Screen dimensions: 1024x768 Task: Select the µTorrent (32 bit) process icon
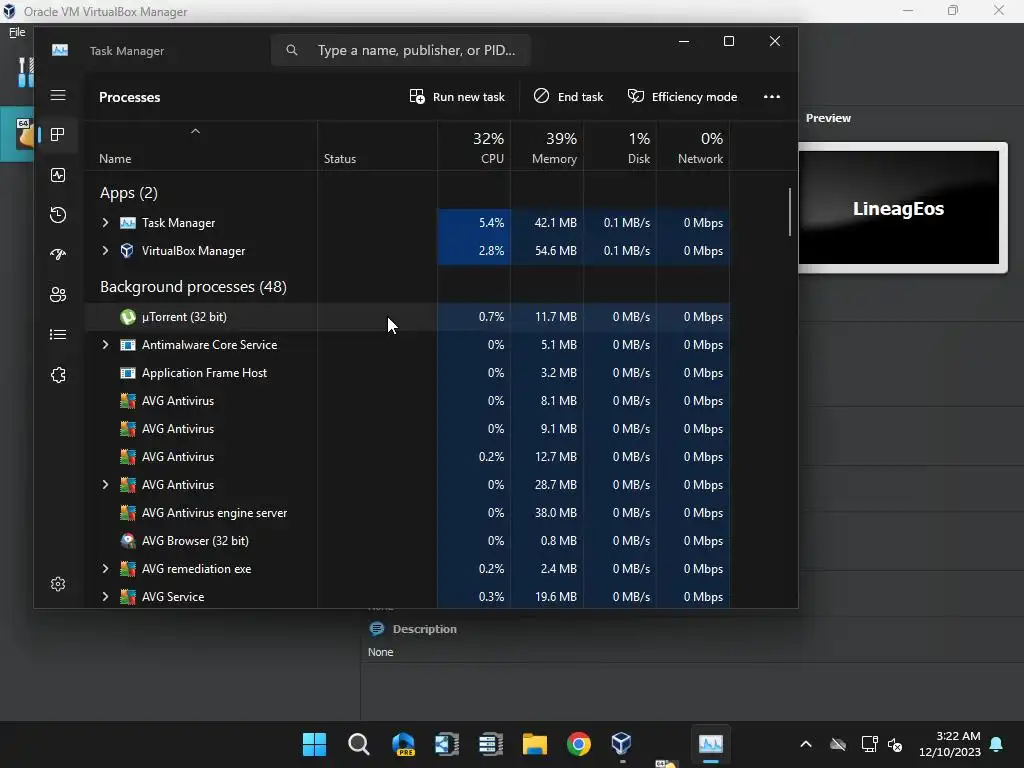click(128, 317)
